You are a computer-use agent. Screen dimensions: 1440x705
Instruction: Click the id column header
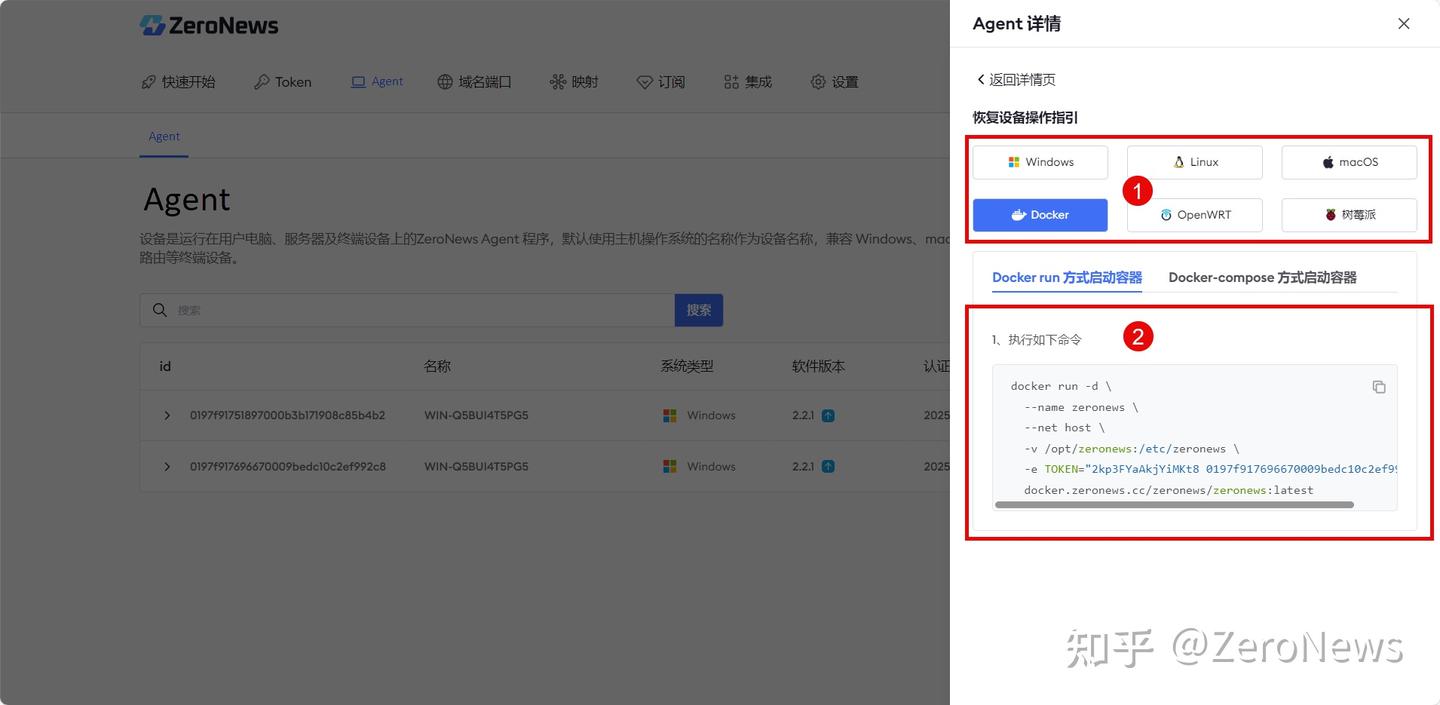coord(165,366)
